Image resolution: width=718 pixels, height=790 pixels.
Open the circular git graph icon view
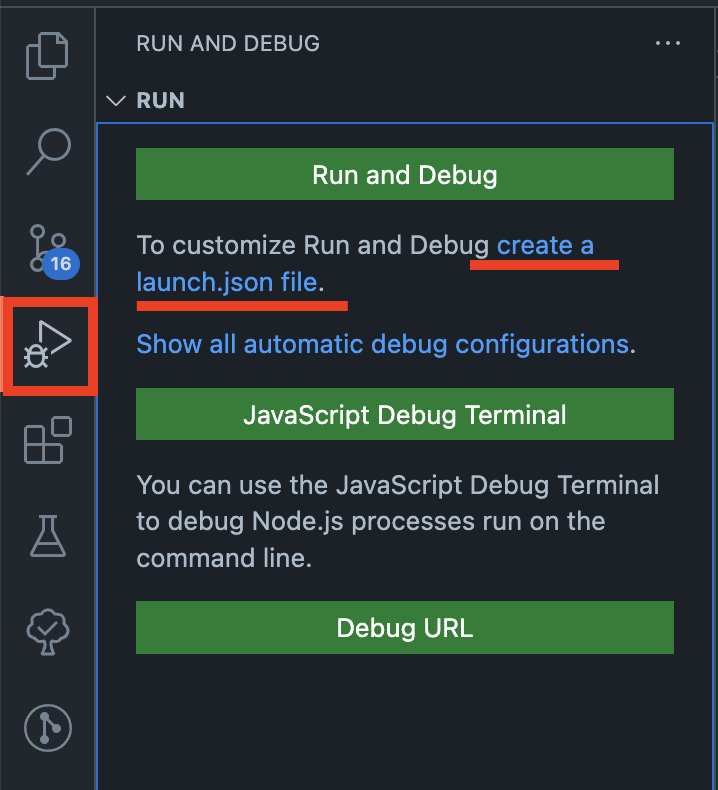coord(48,728)
